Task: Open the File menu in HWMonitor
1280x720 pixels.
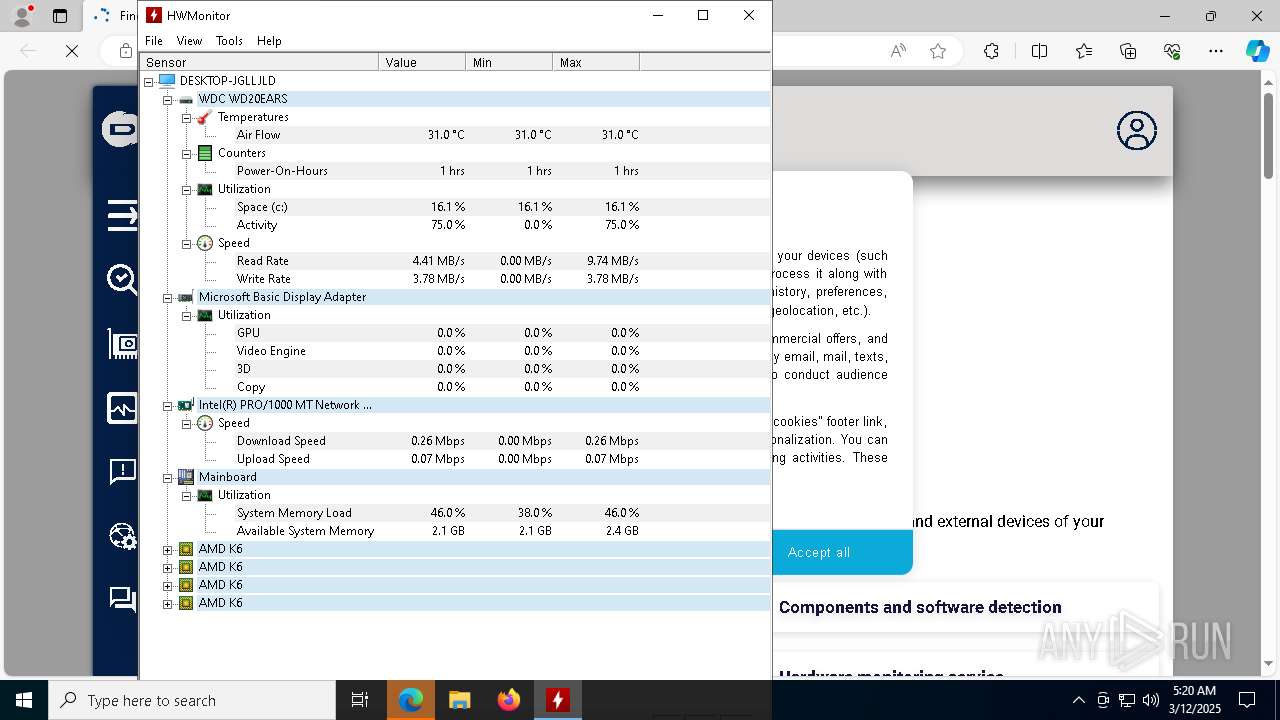Action: [153, 41]
